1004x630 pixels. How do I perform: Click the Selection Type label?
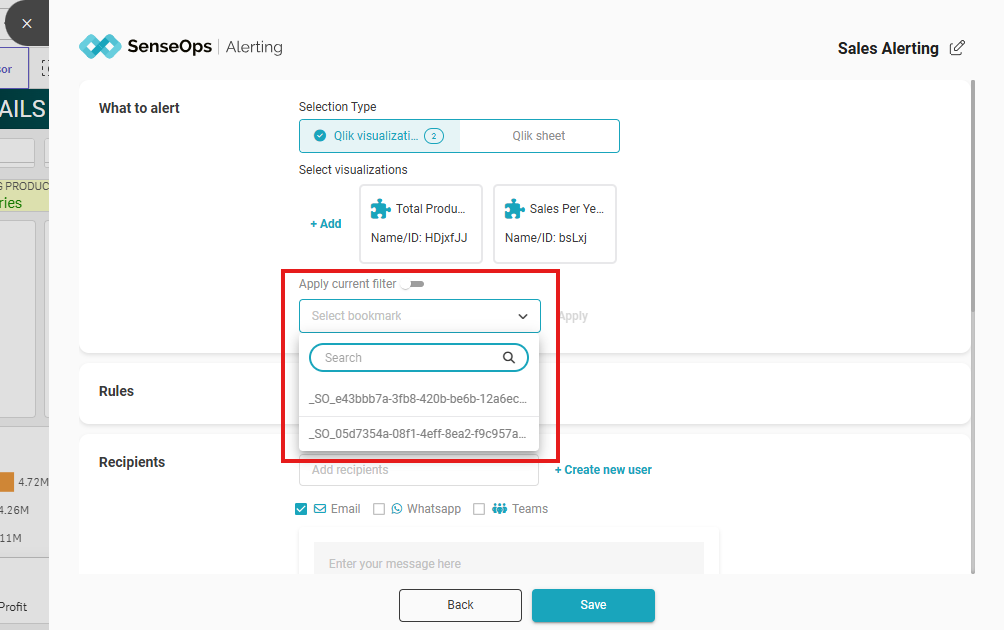(x=337, y=107)
